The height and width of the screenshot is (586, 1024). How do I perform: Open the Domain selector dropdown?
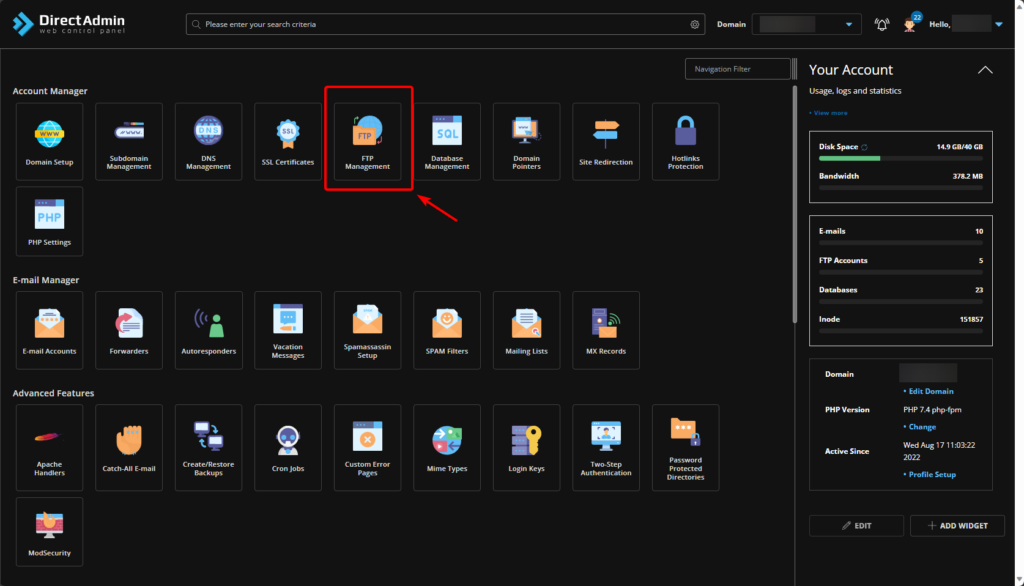[x=806, y=25]
